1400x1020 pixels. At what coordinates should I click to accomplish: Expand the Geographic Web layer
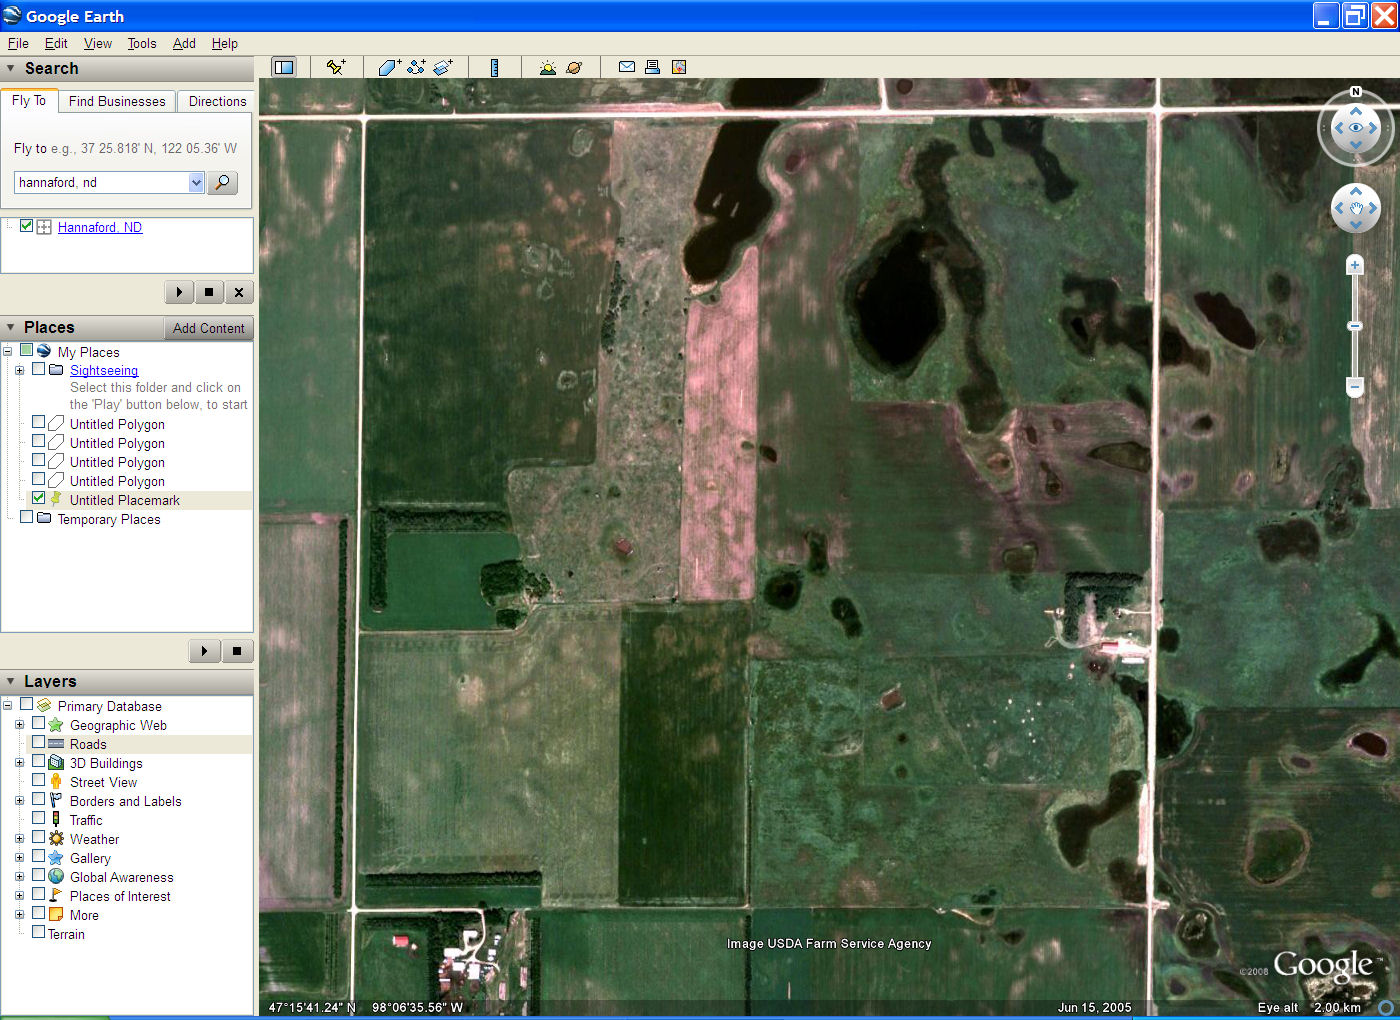click(19, 725)
